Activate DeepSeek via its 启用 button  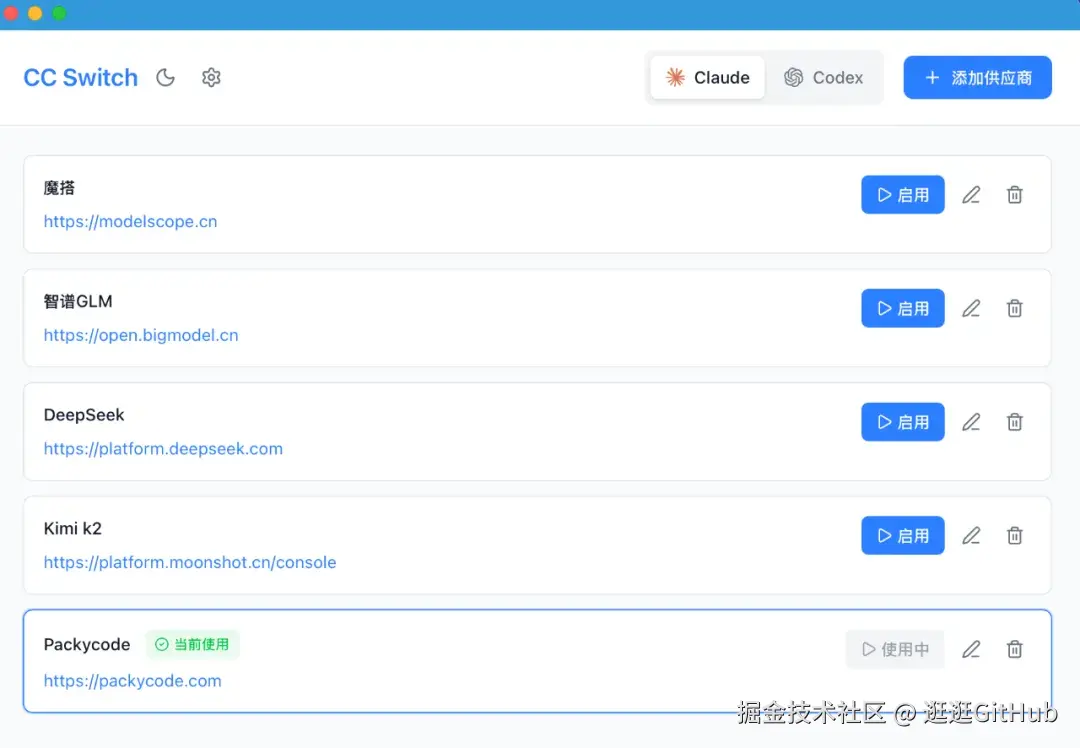[x=902, y=421]
